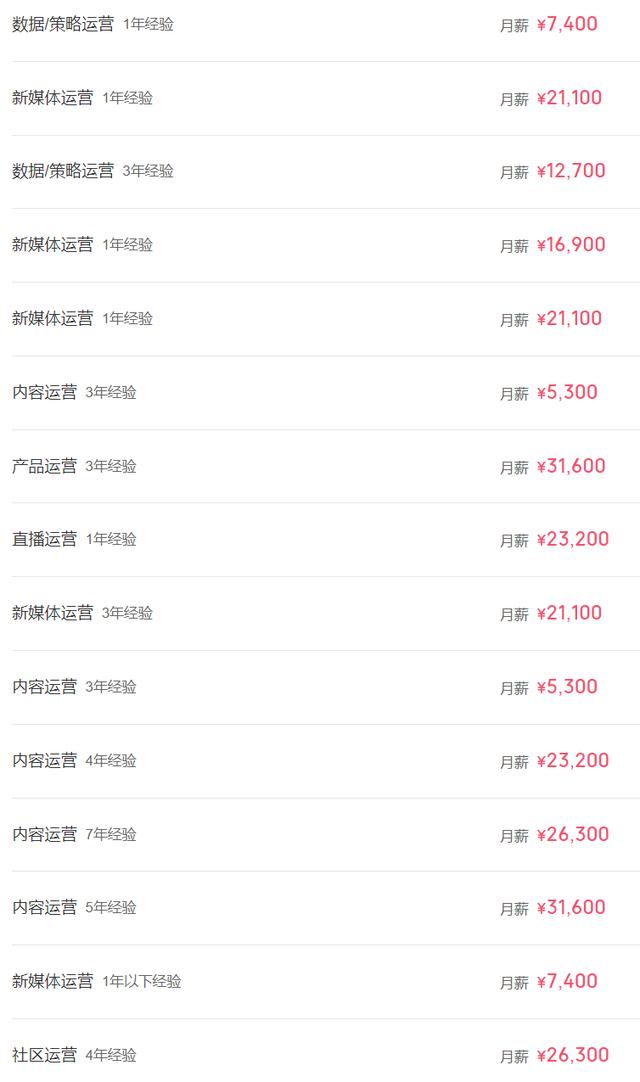Click the ¥16,900 monthly salary amount

click(571, 245)
